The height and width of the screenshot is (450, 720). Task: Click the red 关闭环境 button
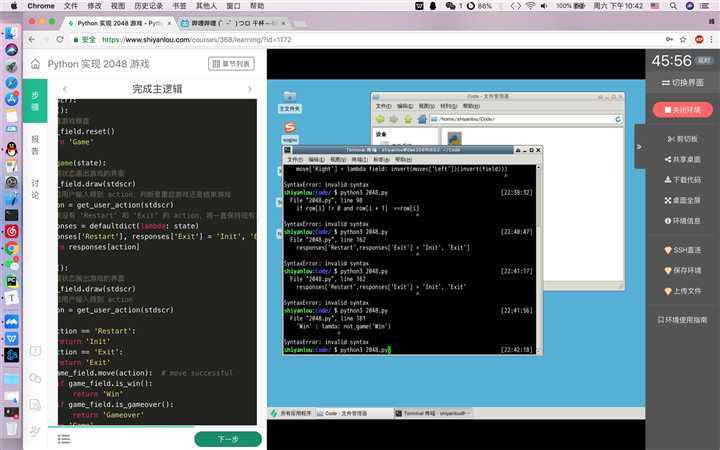click(x=683, y=110)
